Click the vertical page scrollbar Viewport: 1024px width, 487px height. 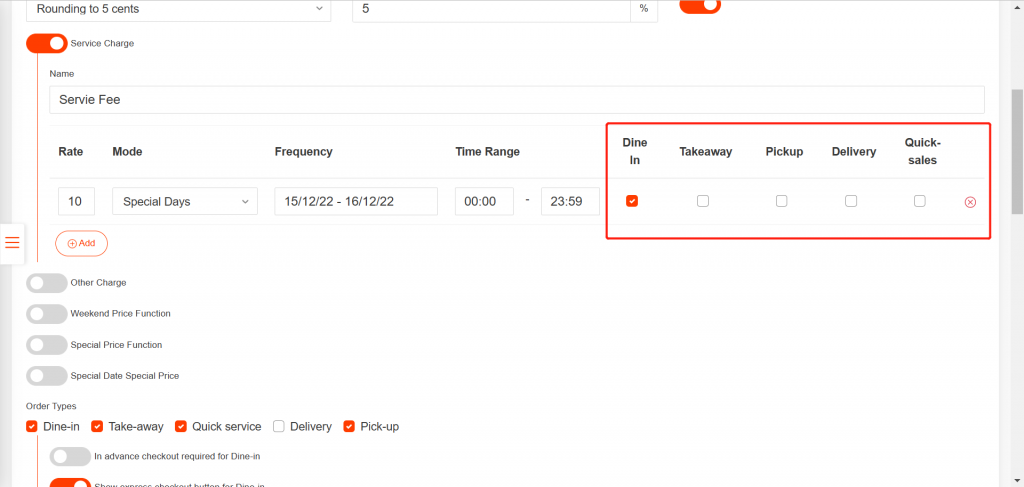pyautogui.click(x=1017, y=150)
